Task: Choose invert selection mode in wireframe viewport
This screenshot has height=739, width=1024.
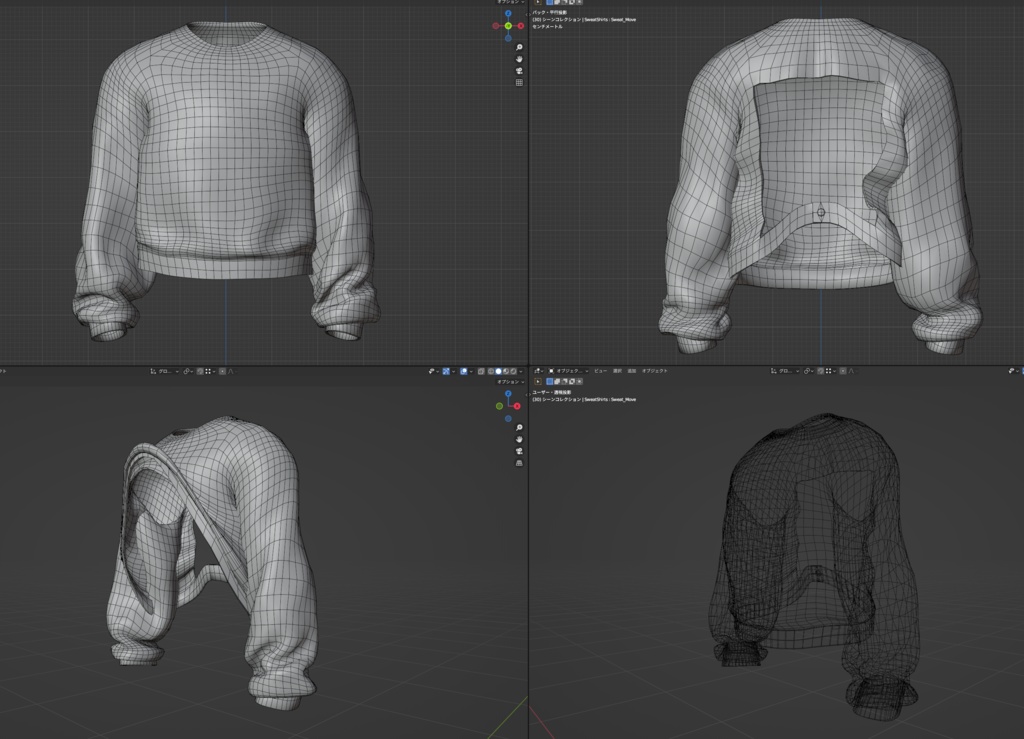Action: (571, 381)
